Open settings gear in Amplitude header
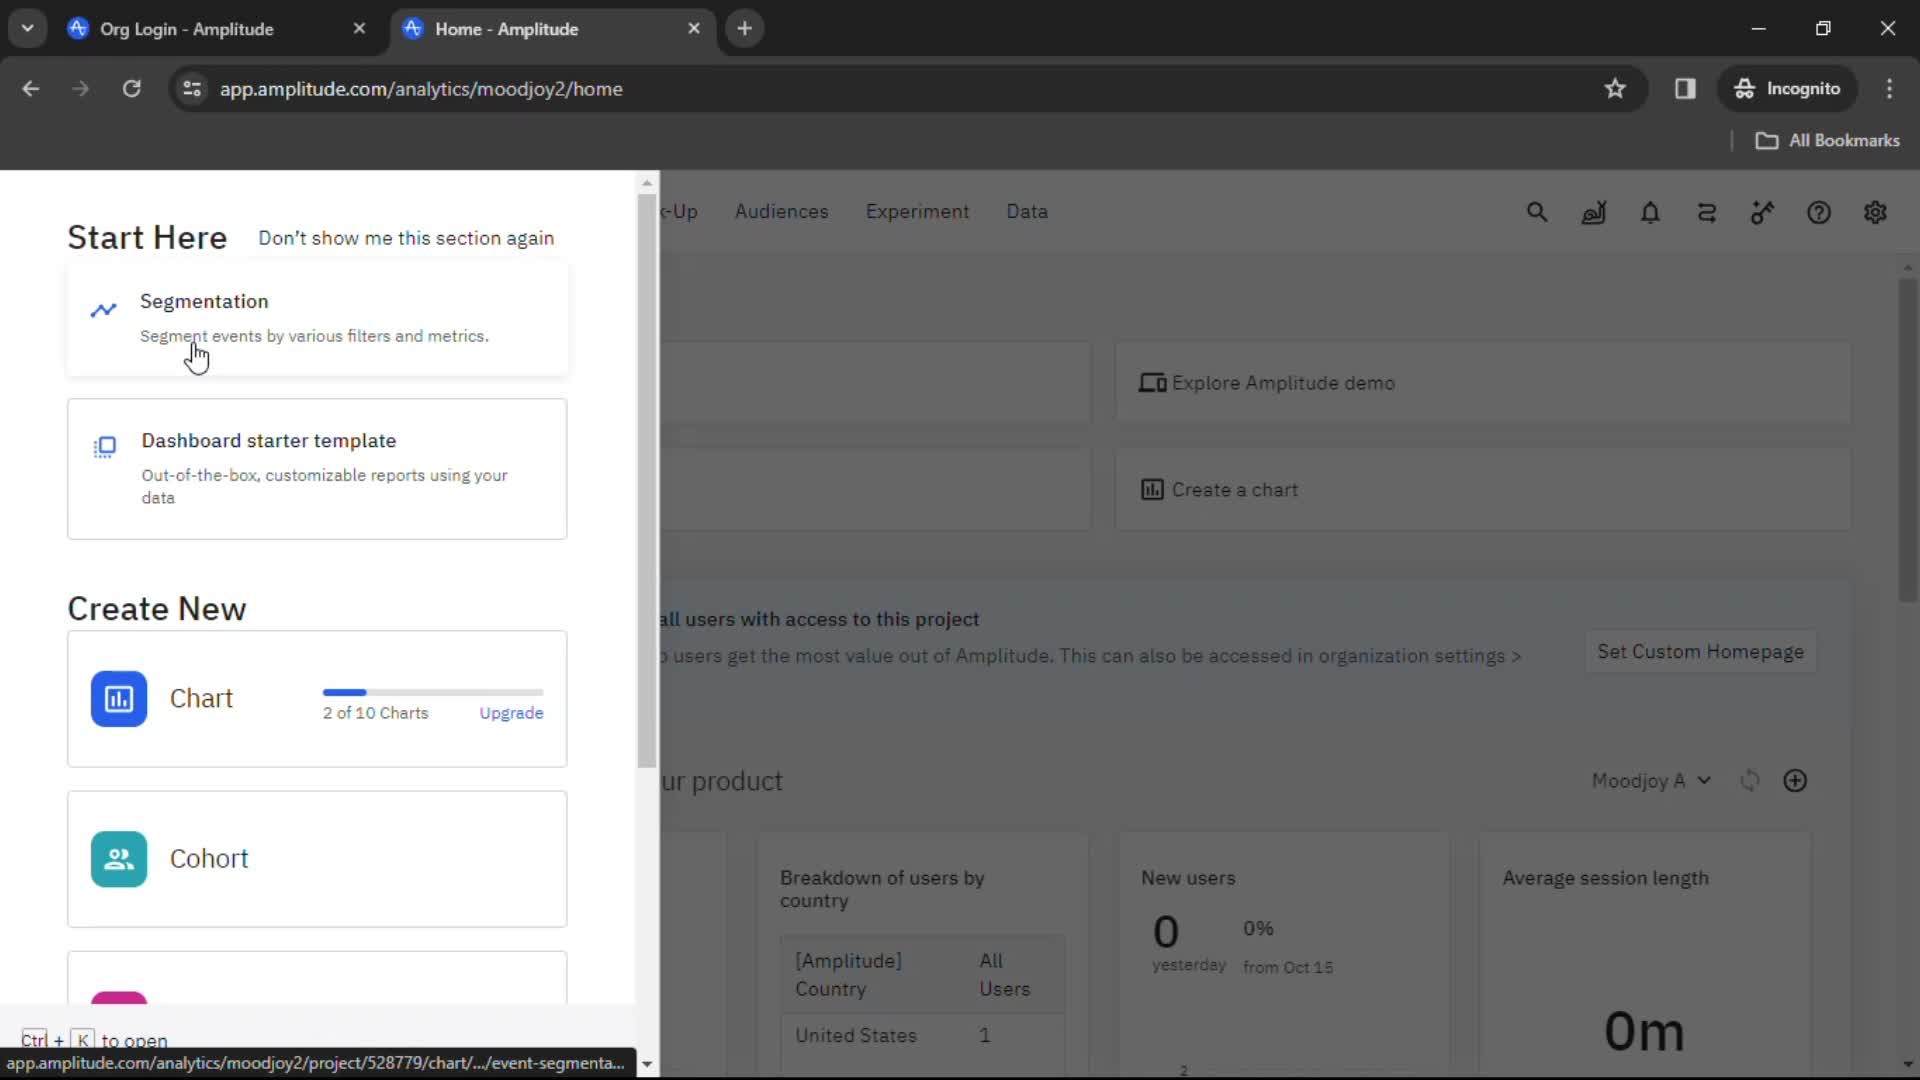The height and width of the screenshot is (1080, 1920). click(x=1875, y=212)
